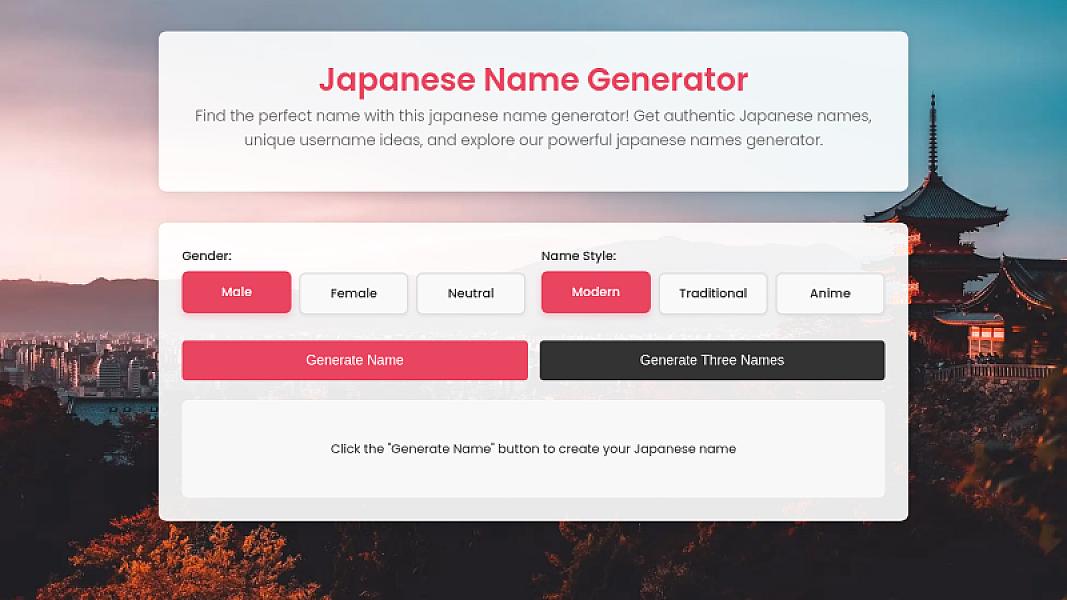Click the Generate Name button

(x=354, y=360)
